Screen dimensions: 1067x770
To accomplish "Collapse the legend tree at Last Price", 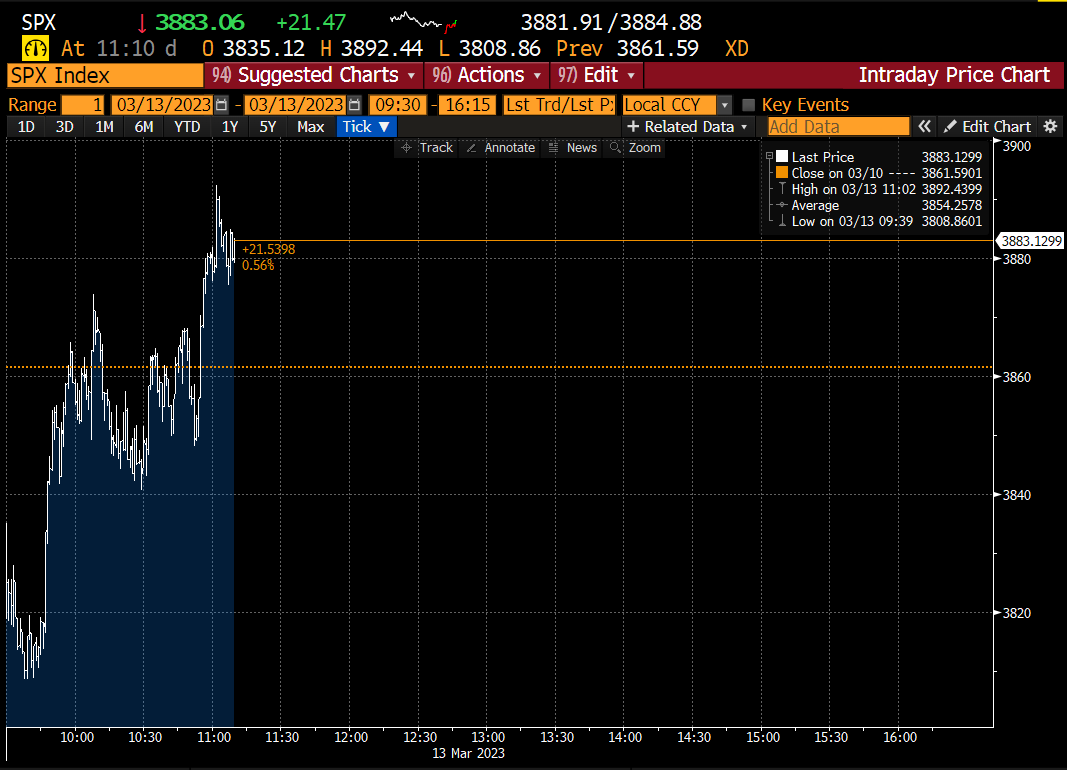I will click(768, 156).
